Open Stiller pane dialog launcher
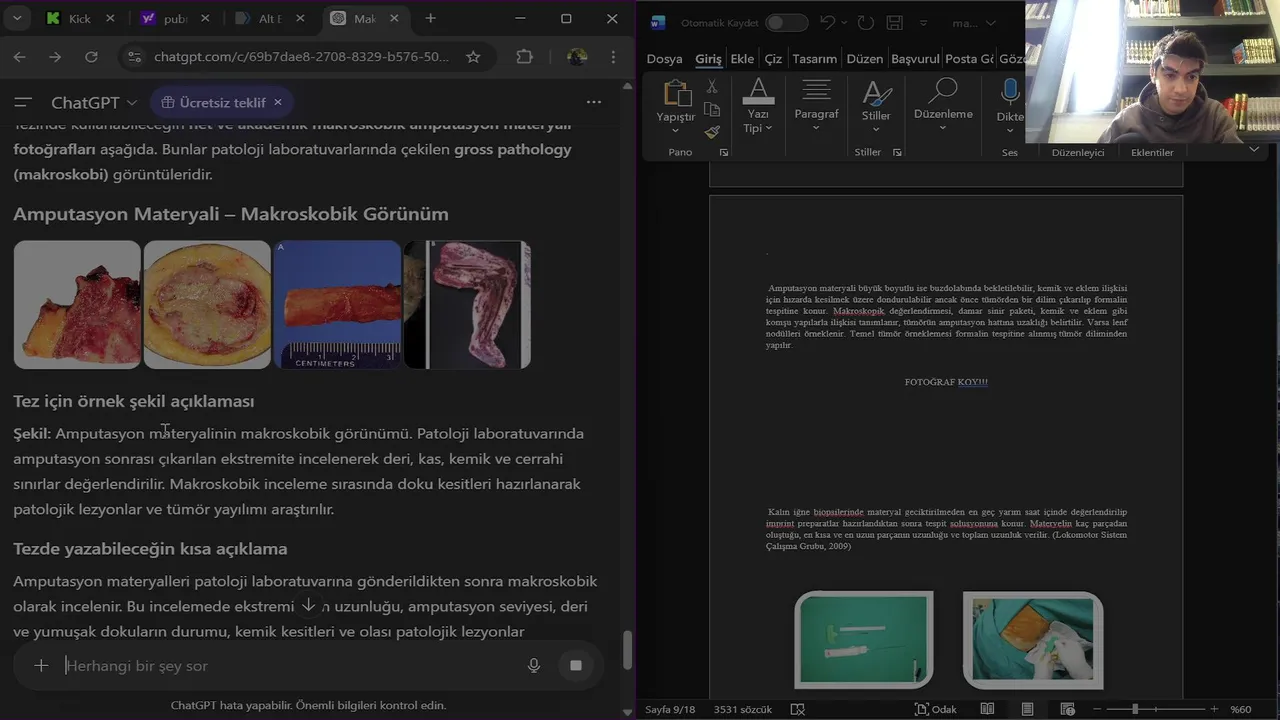Image resolution: width=1280 pixels, height=720 pixels. click(x=897, y=152)
